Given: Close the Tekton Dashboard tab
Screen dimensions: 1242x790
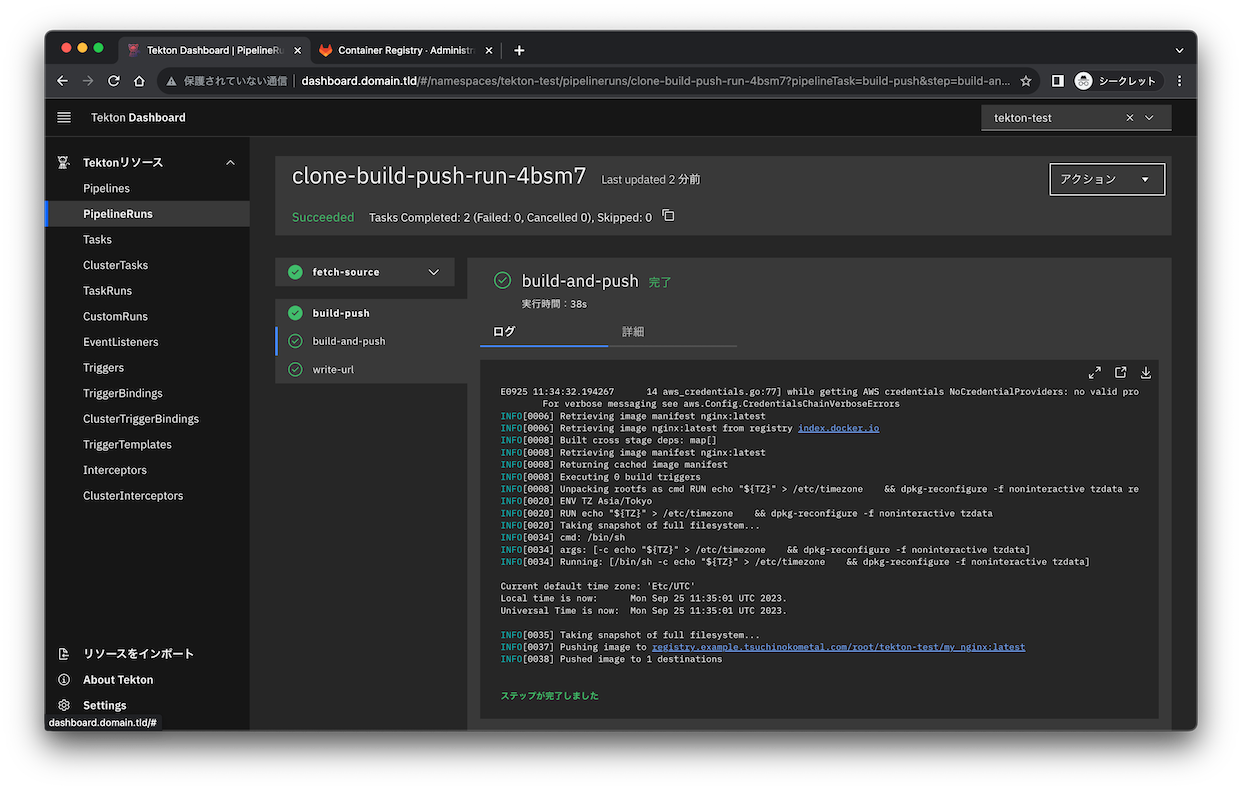Looking at the screenshot, I should (x=297, y=50).
